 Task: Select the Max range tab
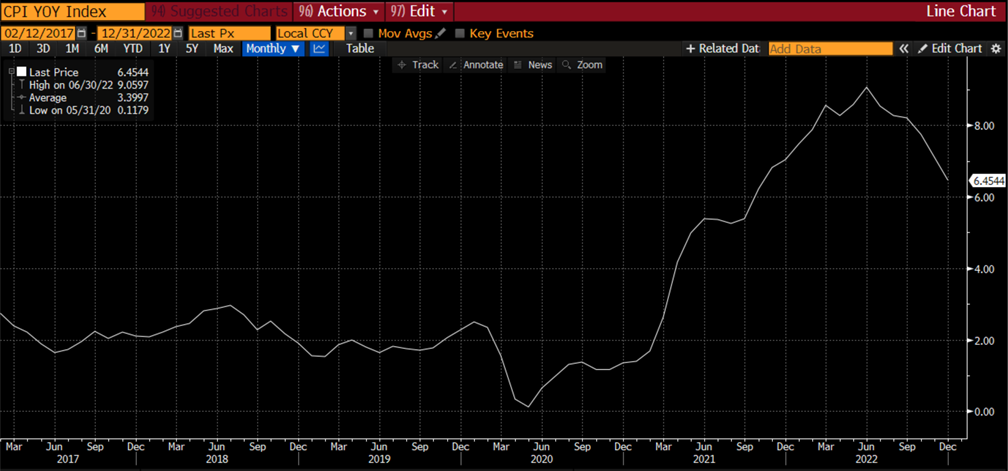click(x=223, y=48)
